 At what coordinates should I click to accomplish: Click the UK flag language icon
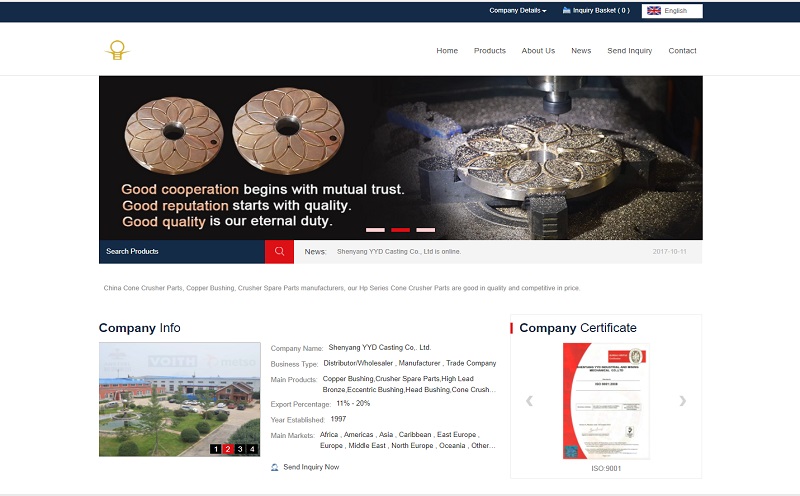point(654,11)
